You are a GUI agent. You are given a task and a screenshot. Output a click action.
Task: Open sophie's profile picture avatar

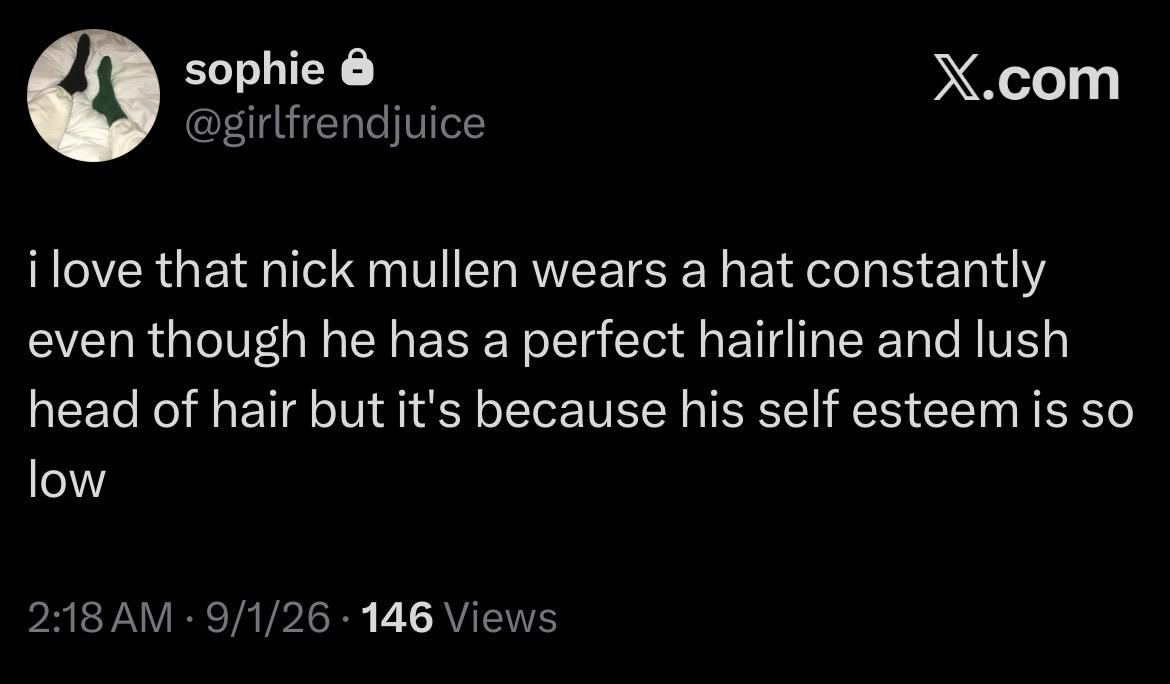click(x=93, y=95)
